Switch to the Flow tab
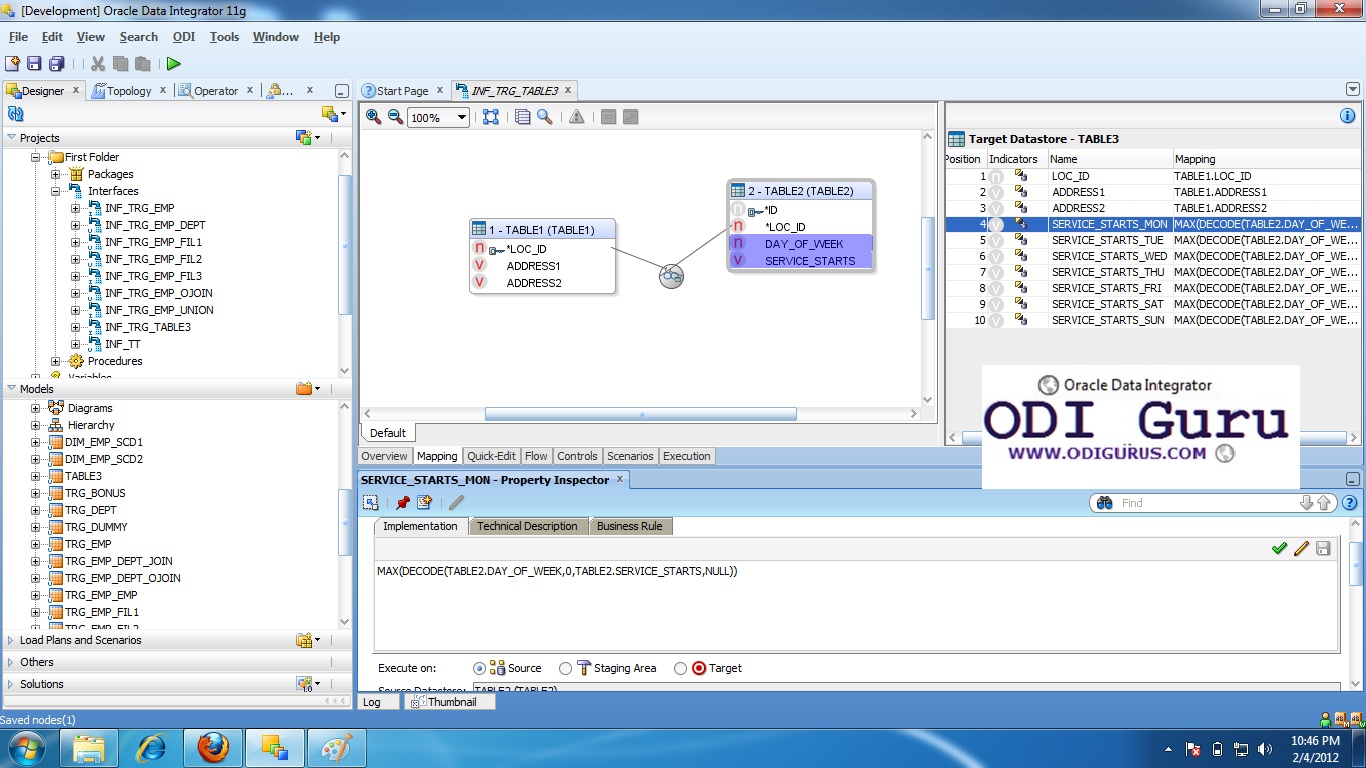1366x768 pixels. click(536, 456)
